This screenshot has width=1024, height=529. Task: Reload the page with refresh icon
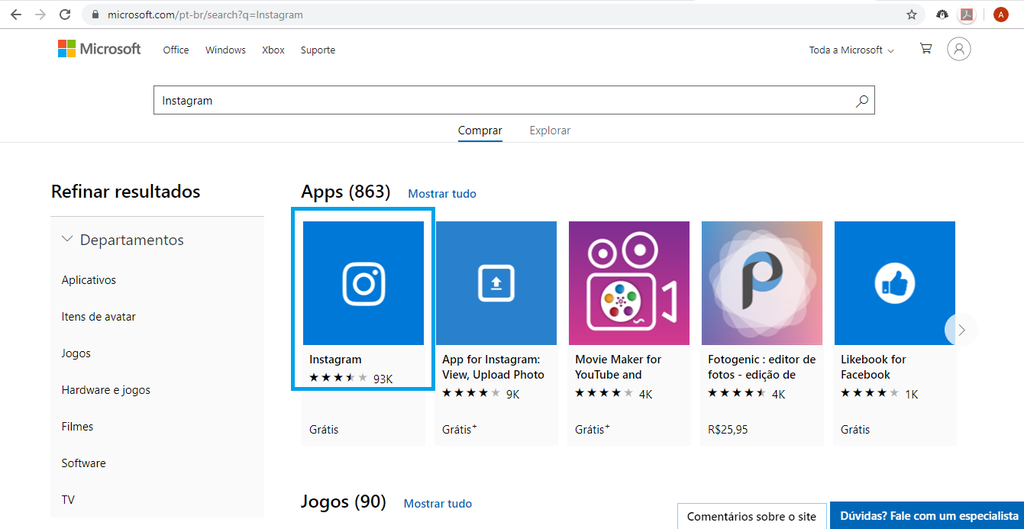(x=65, y=14)
